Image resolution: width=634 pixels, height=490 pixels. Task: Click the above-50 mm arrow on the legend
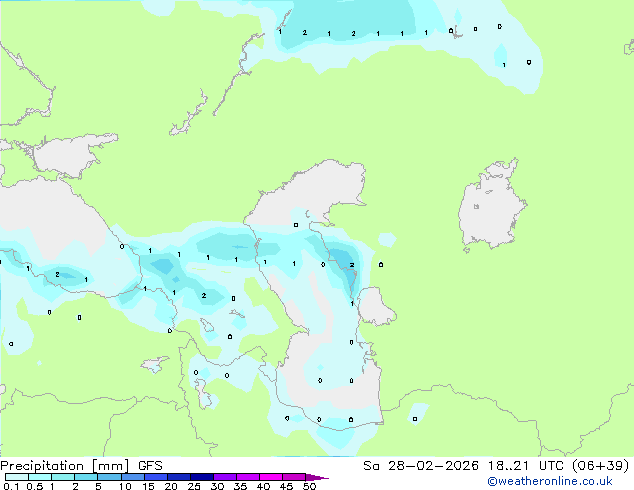click(317, 477)
